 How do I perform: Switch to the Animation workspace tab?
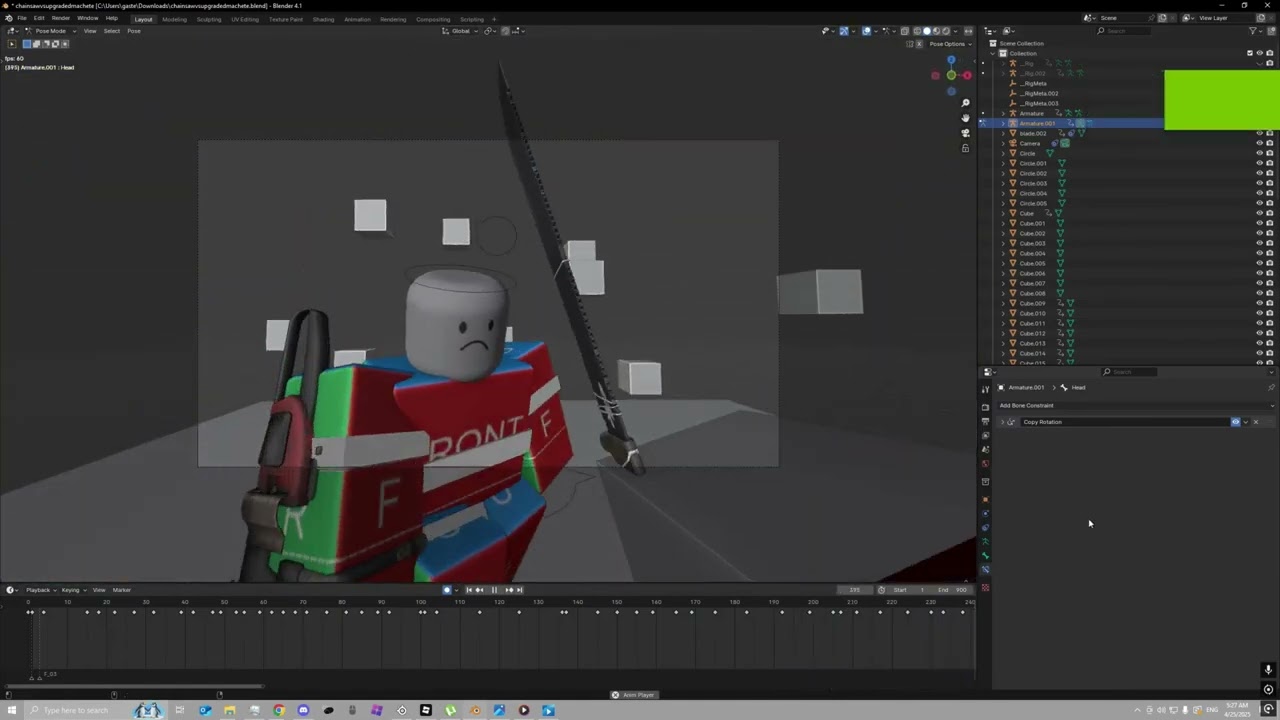point(357,19)
